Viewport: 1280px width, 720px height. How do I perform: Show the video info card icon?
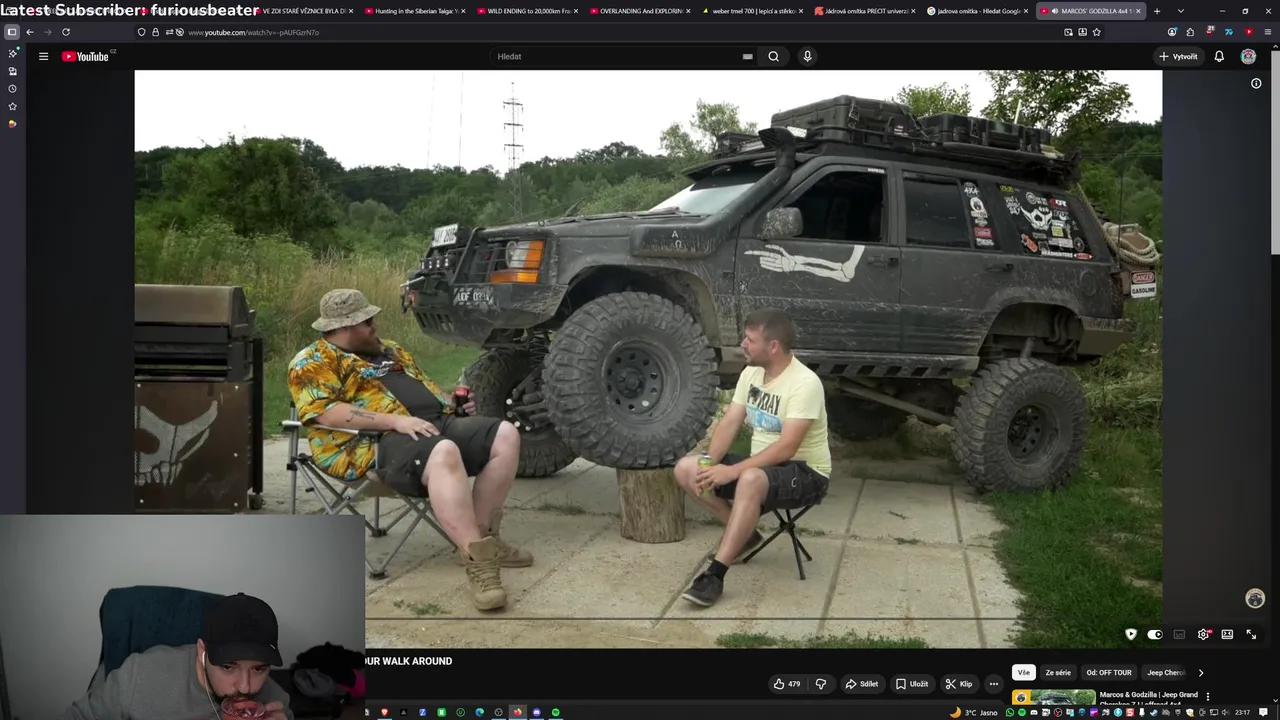pyautogui.click(x=1256, y=83)
